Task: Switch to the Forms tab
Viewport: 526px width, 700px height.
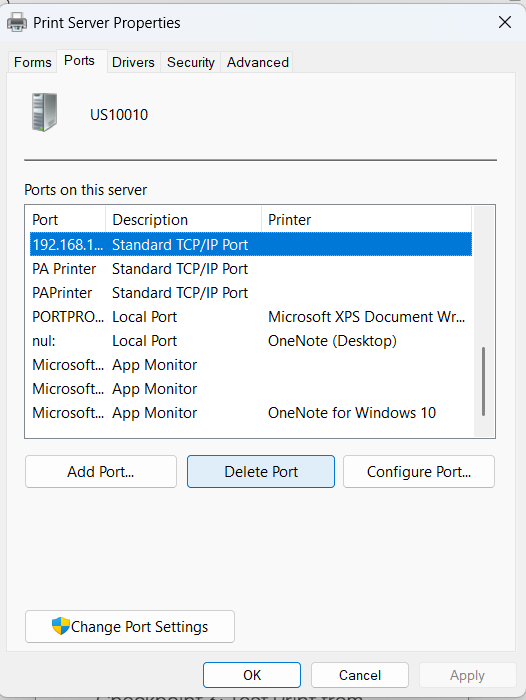Action: point(33,62)
